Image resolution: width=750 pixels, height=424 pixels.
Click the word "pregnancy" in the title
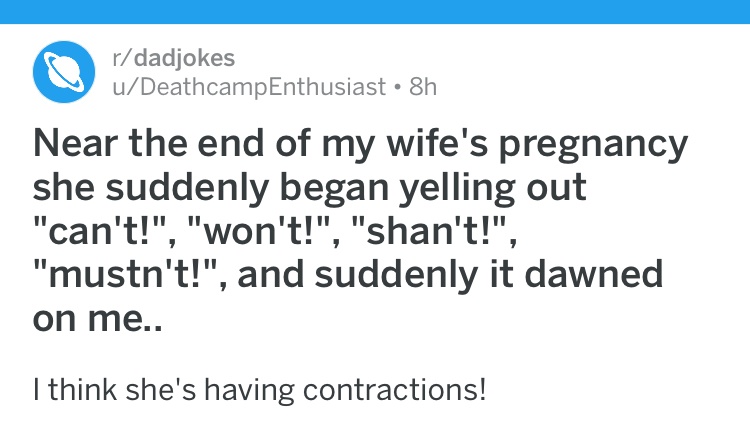coord(594,145)
